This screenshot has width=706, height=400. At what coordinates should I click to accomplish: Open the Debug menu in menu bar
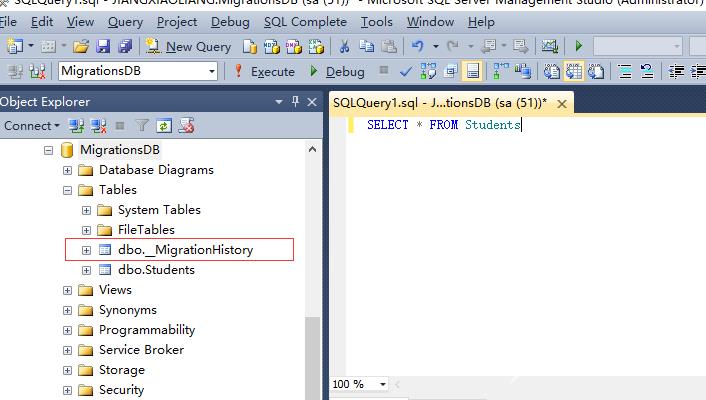(x=230, y=22)
